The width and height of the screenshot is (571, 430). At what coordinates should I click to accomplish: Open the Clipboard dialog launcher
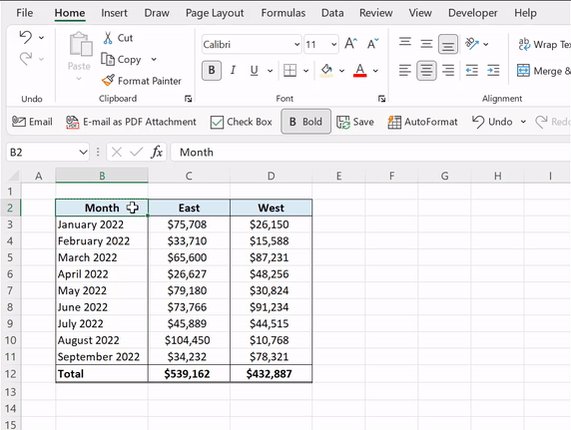pos(188,99)
